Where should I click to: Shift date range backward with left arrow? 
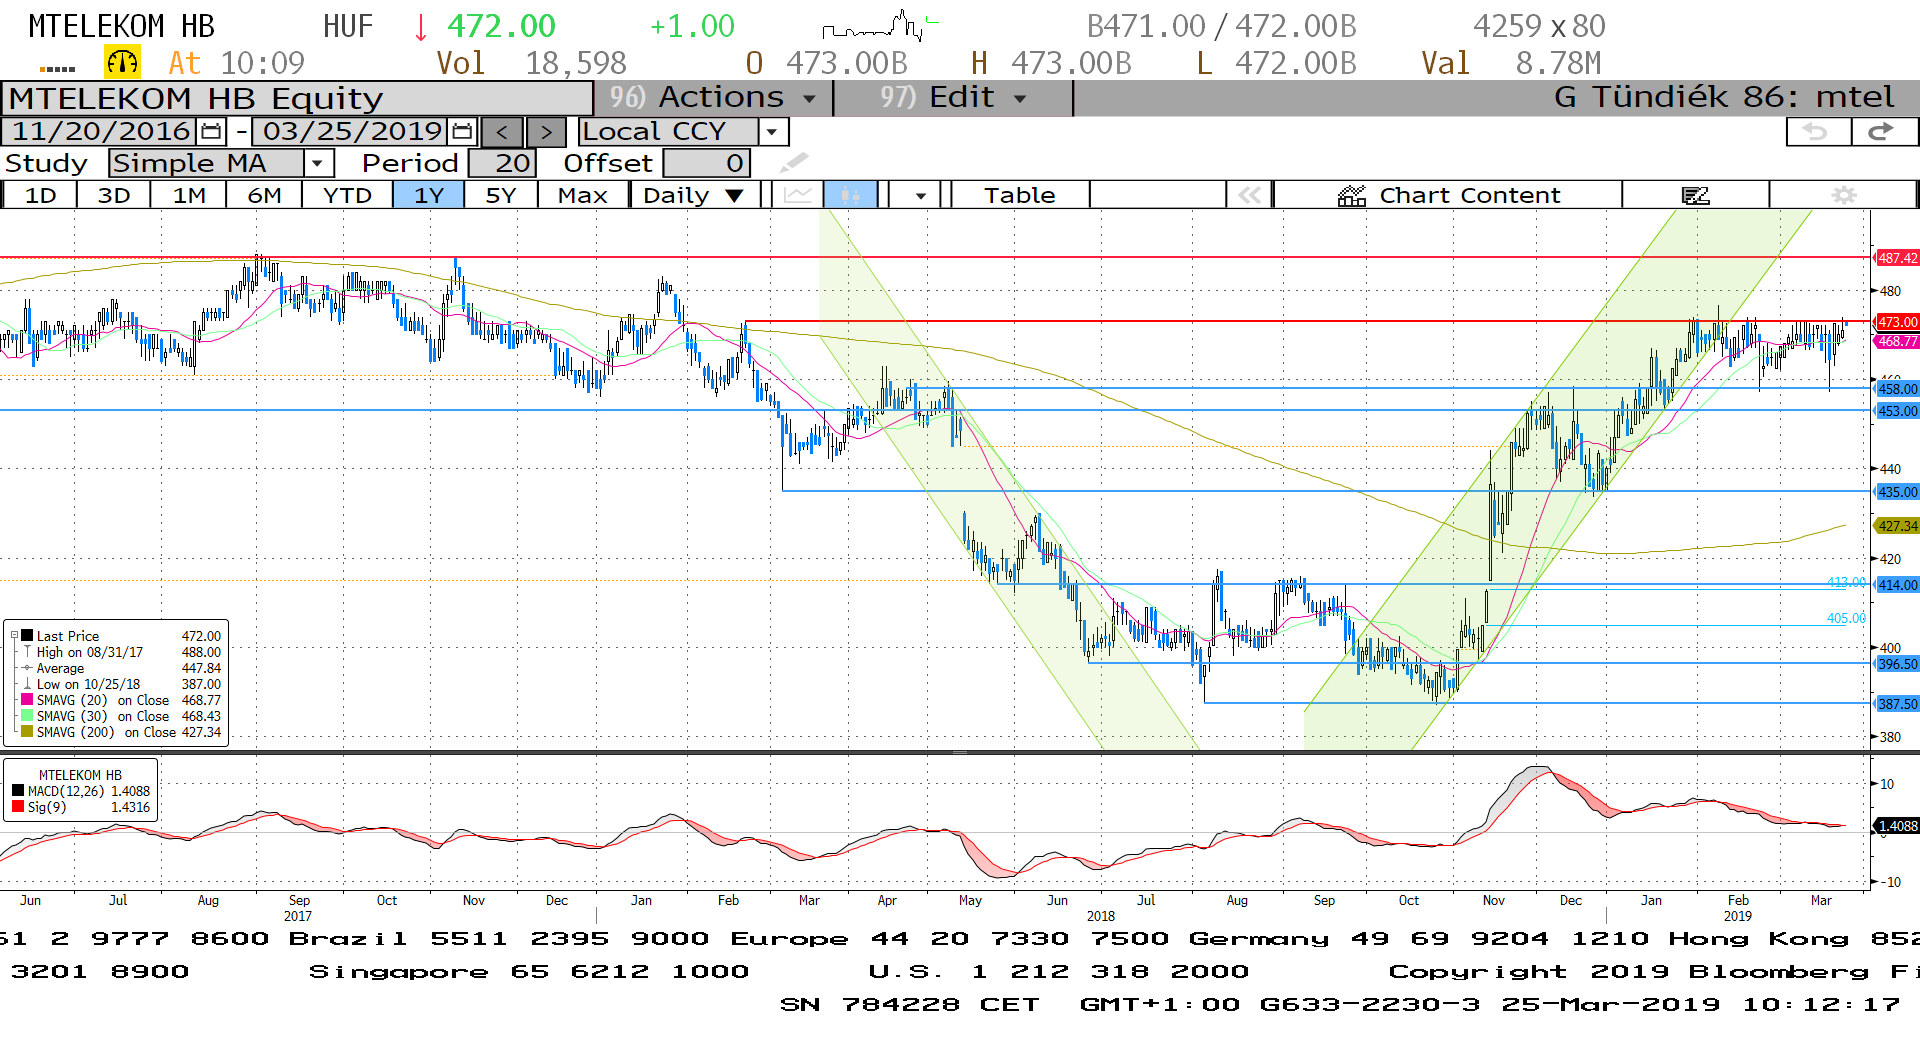pos(502,132)
